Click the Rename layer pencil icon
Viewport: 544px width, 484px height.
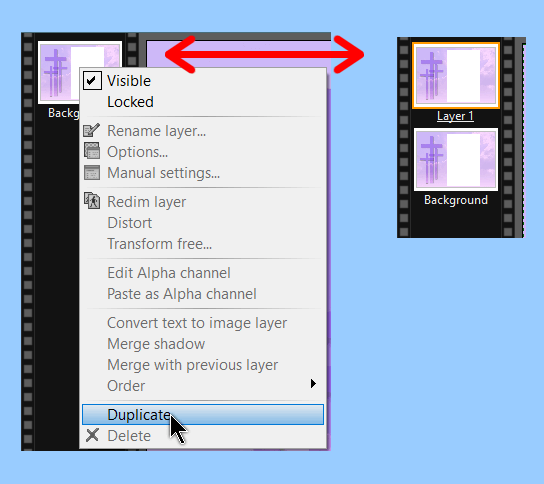click(x=92, y=130)
